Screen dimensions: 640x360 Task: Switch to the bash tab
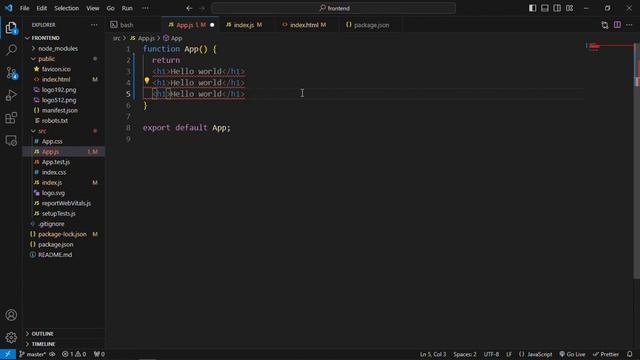coord(135,25)
